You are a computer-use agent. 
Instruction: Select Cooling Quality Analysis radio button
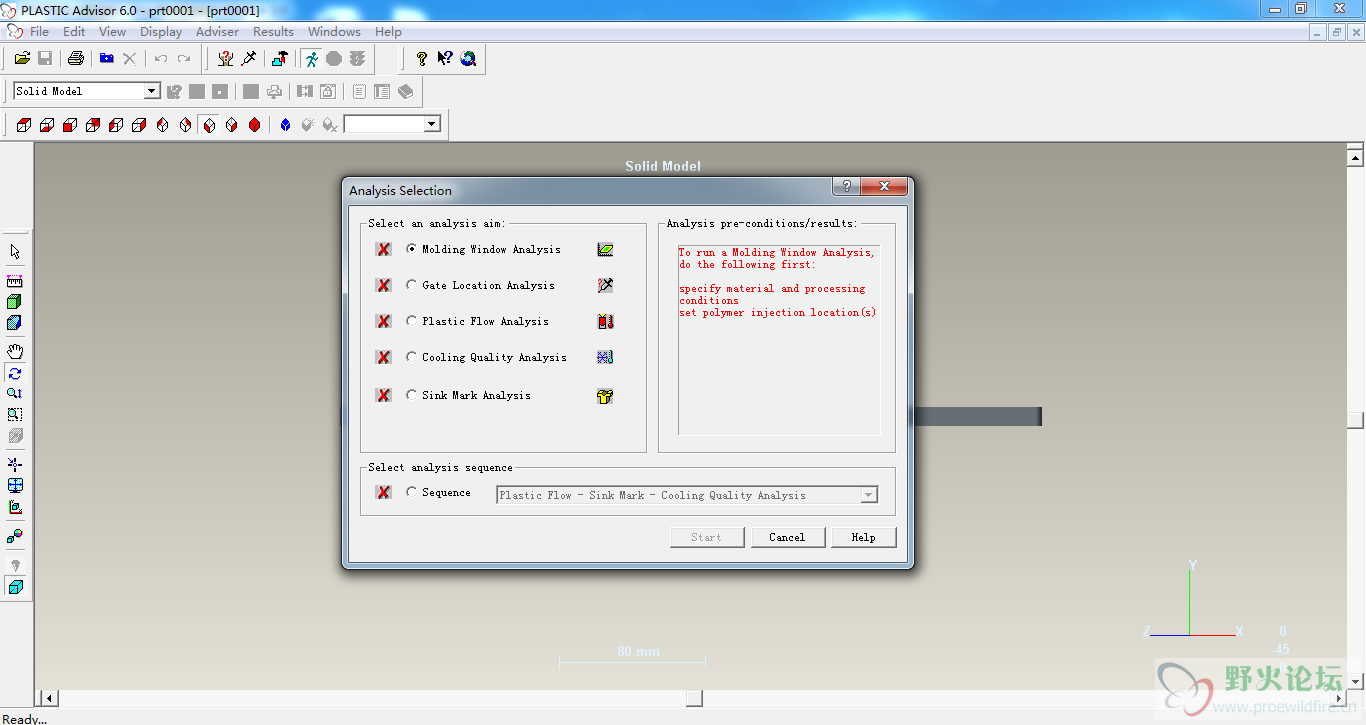411,357
